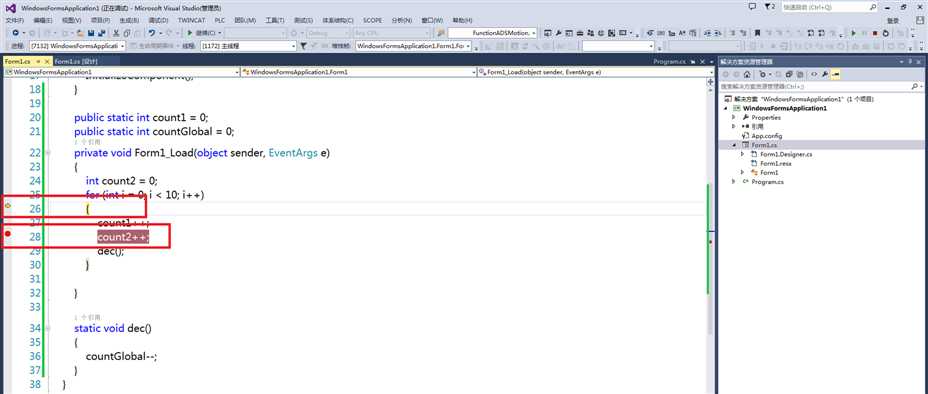This screenshot has height=394, width=928.
Task: Collapse the WindowsFormsApplication1 project node
Action: coord(725,108)
